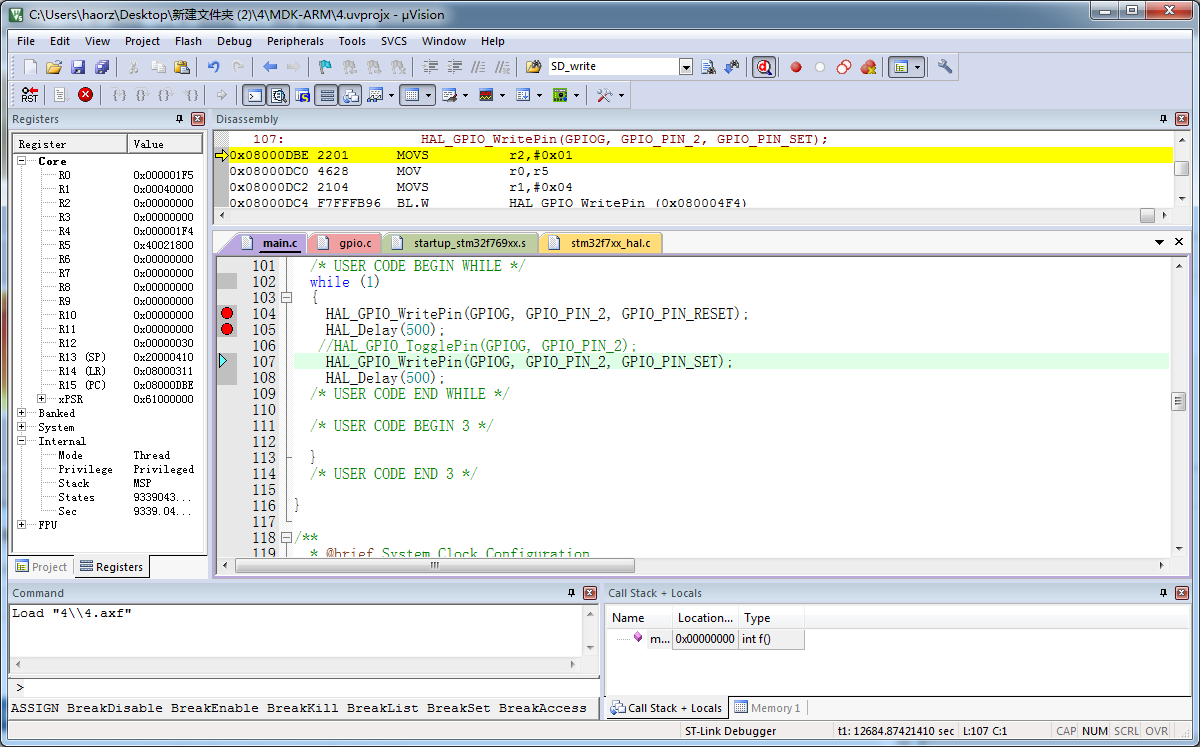
Task: Save the current file
Action: pos(78,67)
